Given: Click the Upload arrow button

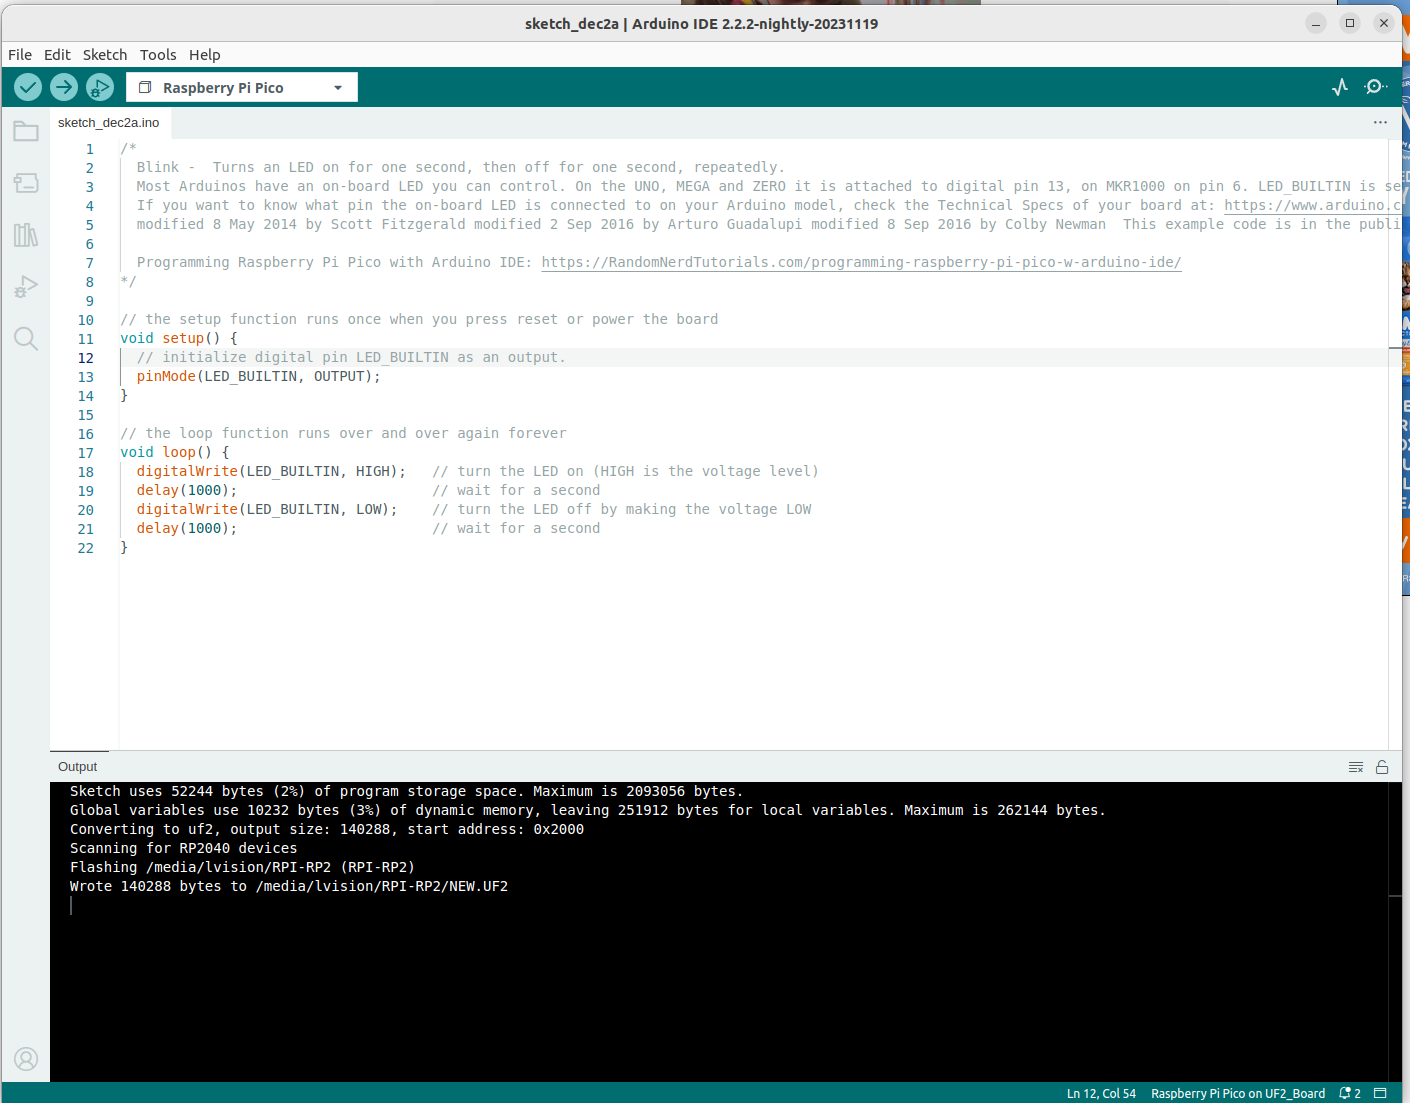Looking at the screenshot, I should pos(64,88).
